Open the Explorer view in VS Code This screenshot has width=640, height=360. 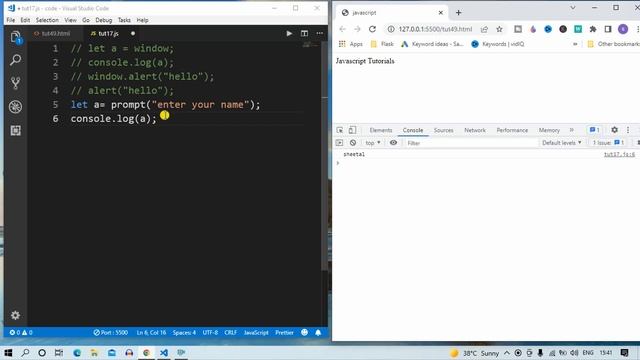coord(16,37)
